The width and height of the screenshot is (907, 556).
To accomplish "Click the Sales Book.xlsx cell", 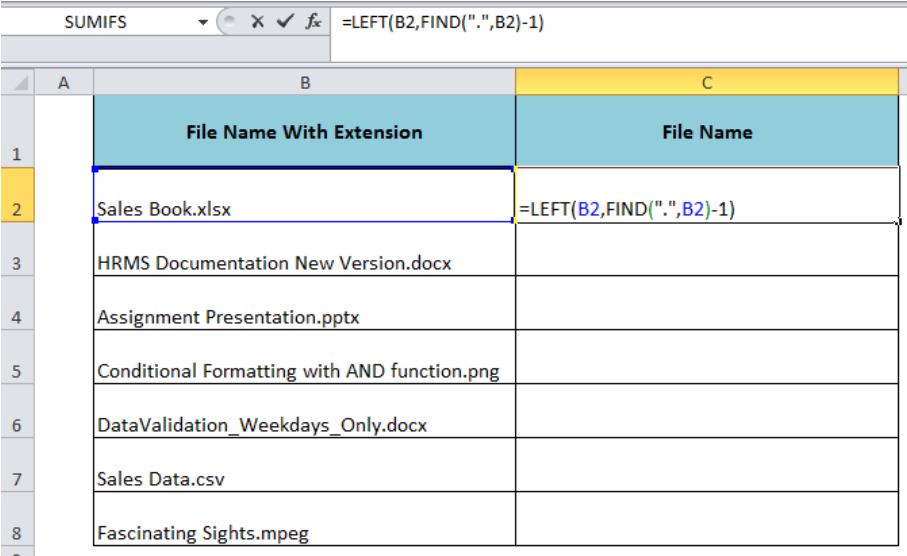I will 304,195.
